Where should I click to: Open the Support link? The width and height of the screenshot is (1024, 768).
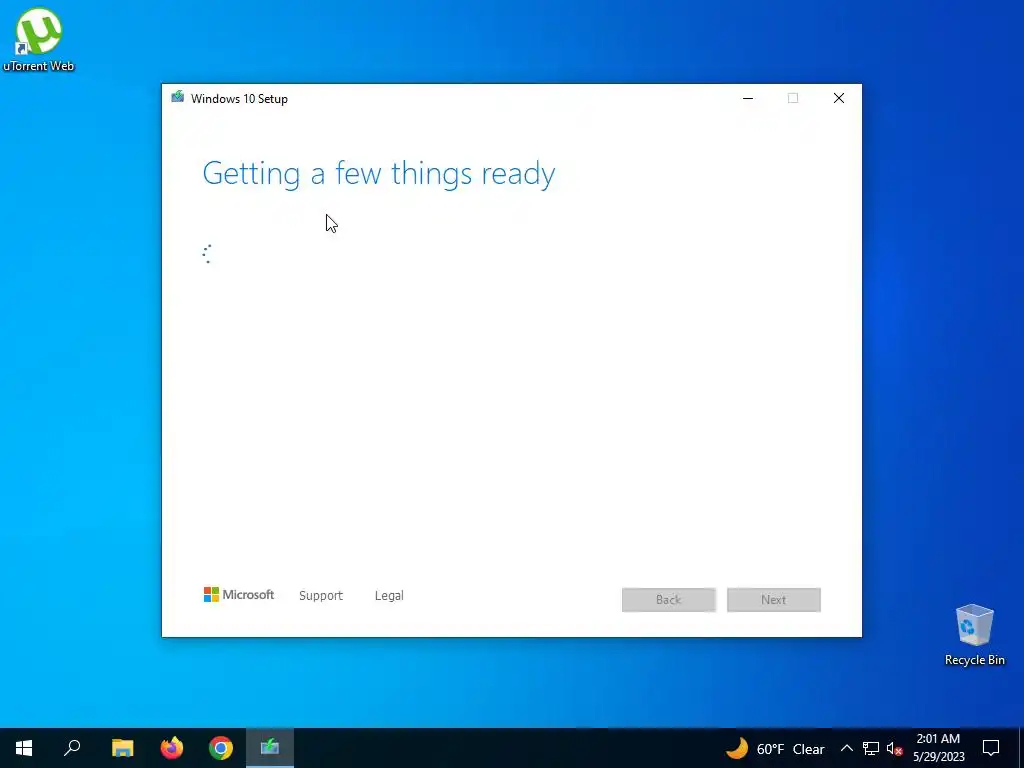tap(321, 596)
